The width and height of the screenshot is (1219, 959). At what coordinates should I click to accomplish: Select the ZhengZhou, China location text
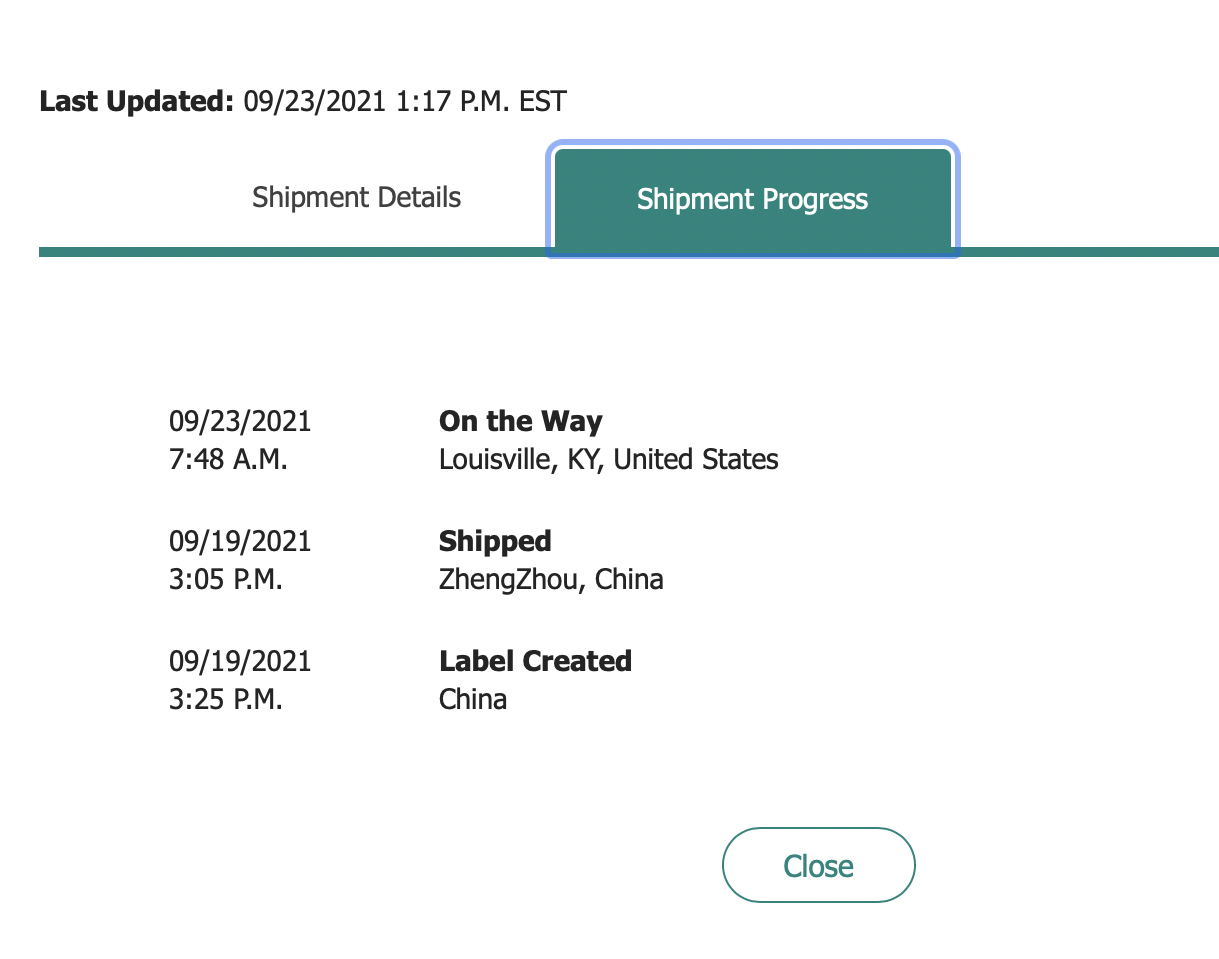(551, 580)
